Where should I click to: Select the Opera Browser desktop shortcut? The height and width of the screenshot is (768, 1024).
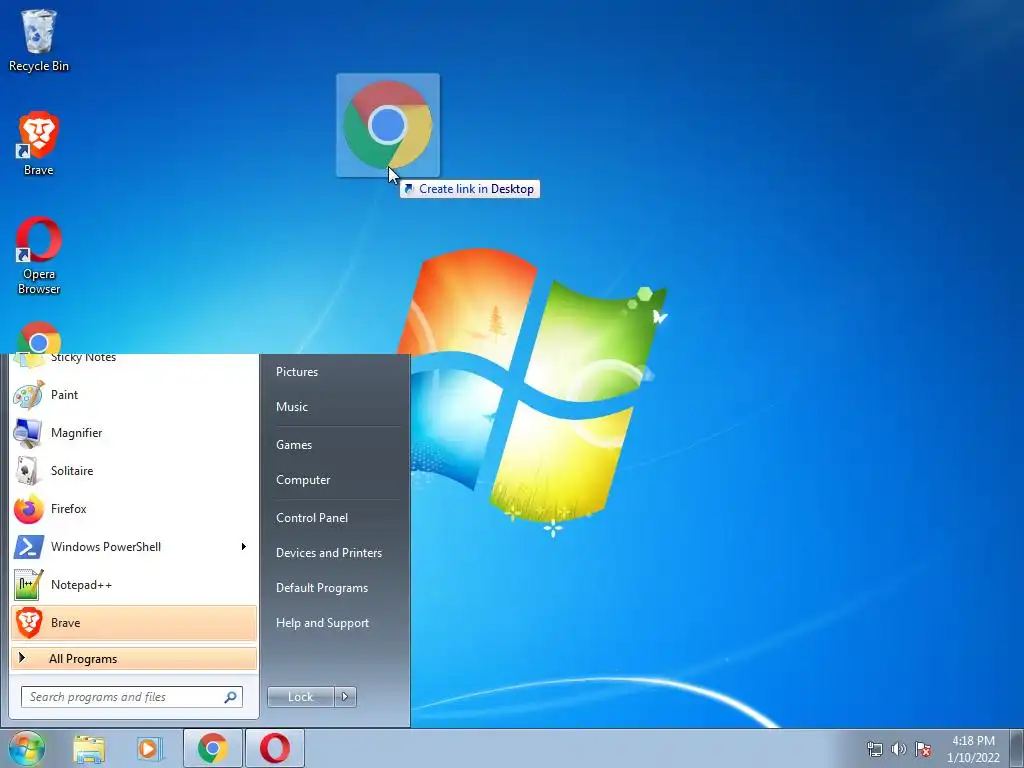tap(39, 240)
